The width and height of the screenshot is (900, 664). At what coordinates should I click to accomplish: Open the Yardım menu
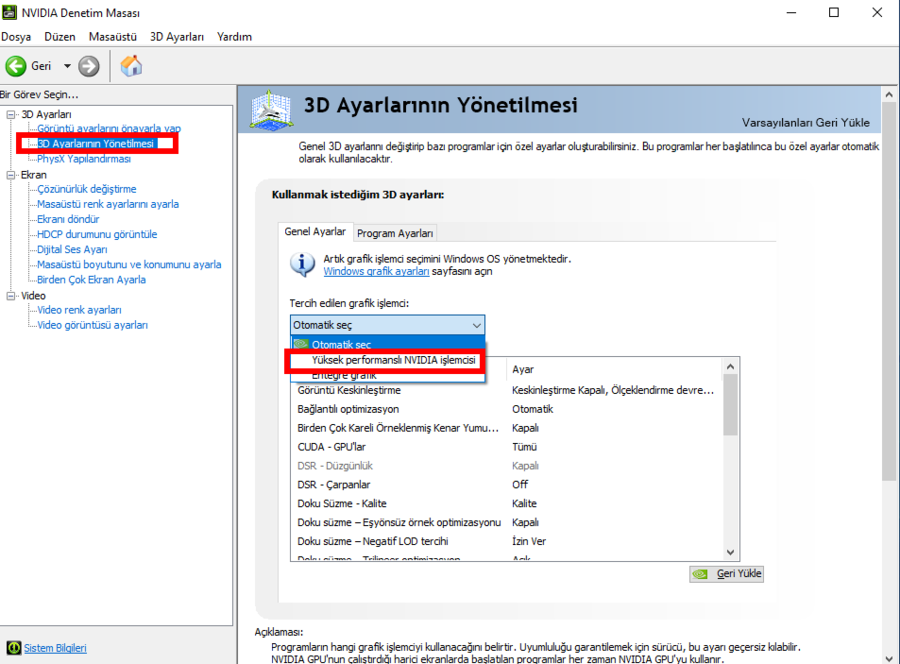[234, 37]
